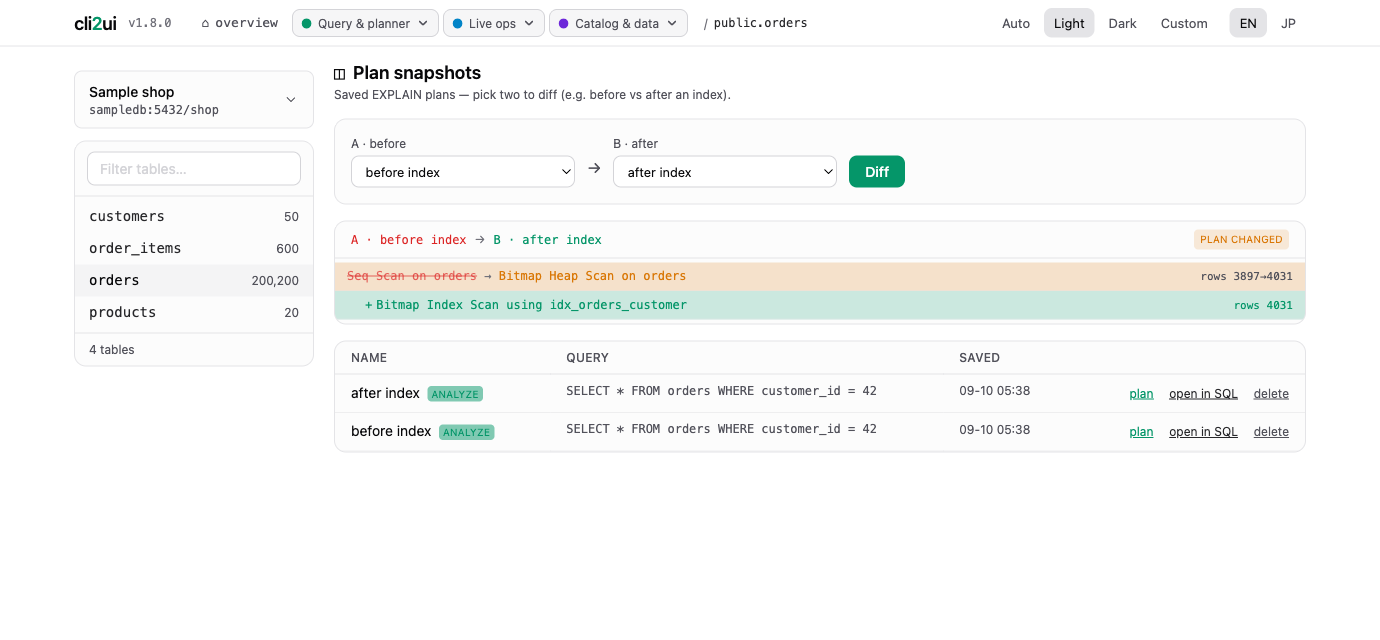Viewport: 1380px width, 640px height.
Task: Delete the before index snapshot
Action: click(1271, 432)
